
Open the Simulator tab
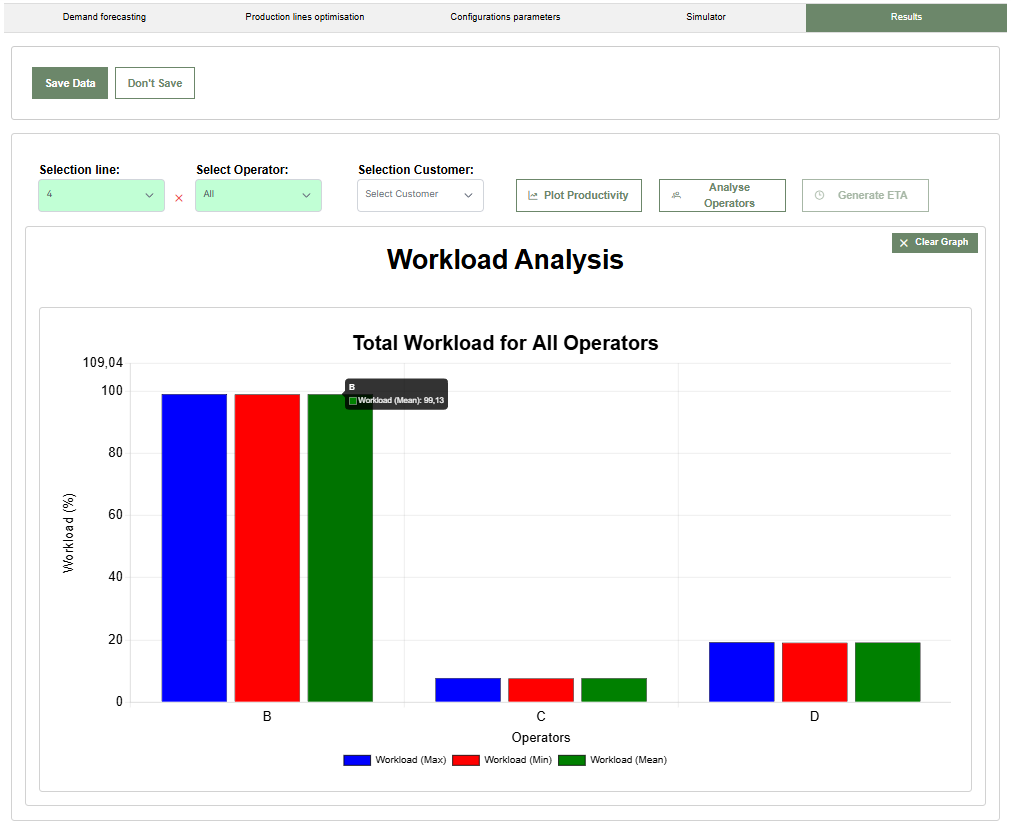705,17
